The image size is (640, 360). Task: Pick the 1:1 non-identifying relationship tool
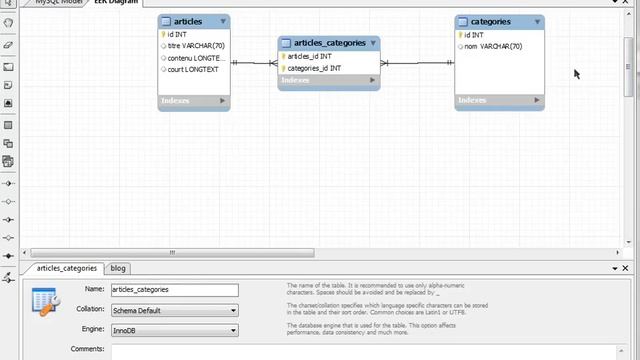[x=8, y=184]
